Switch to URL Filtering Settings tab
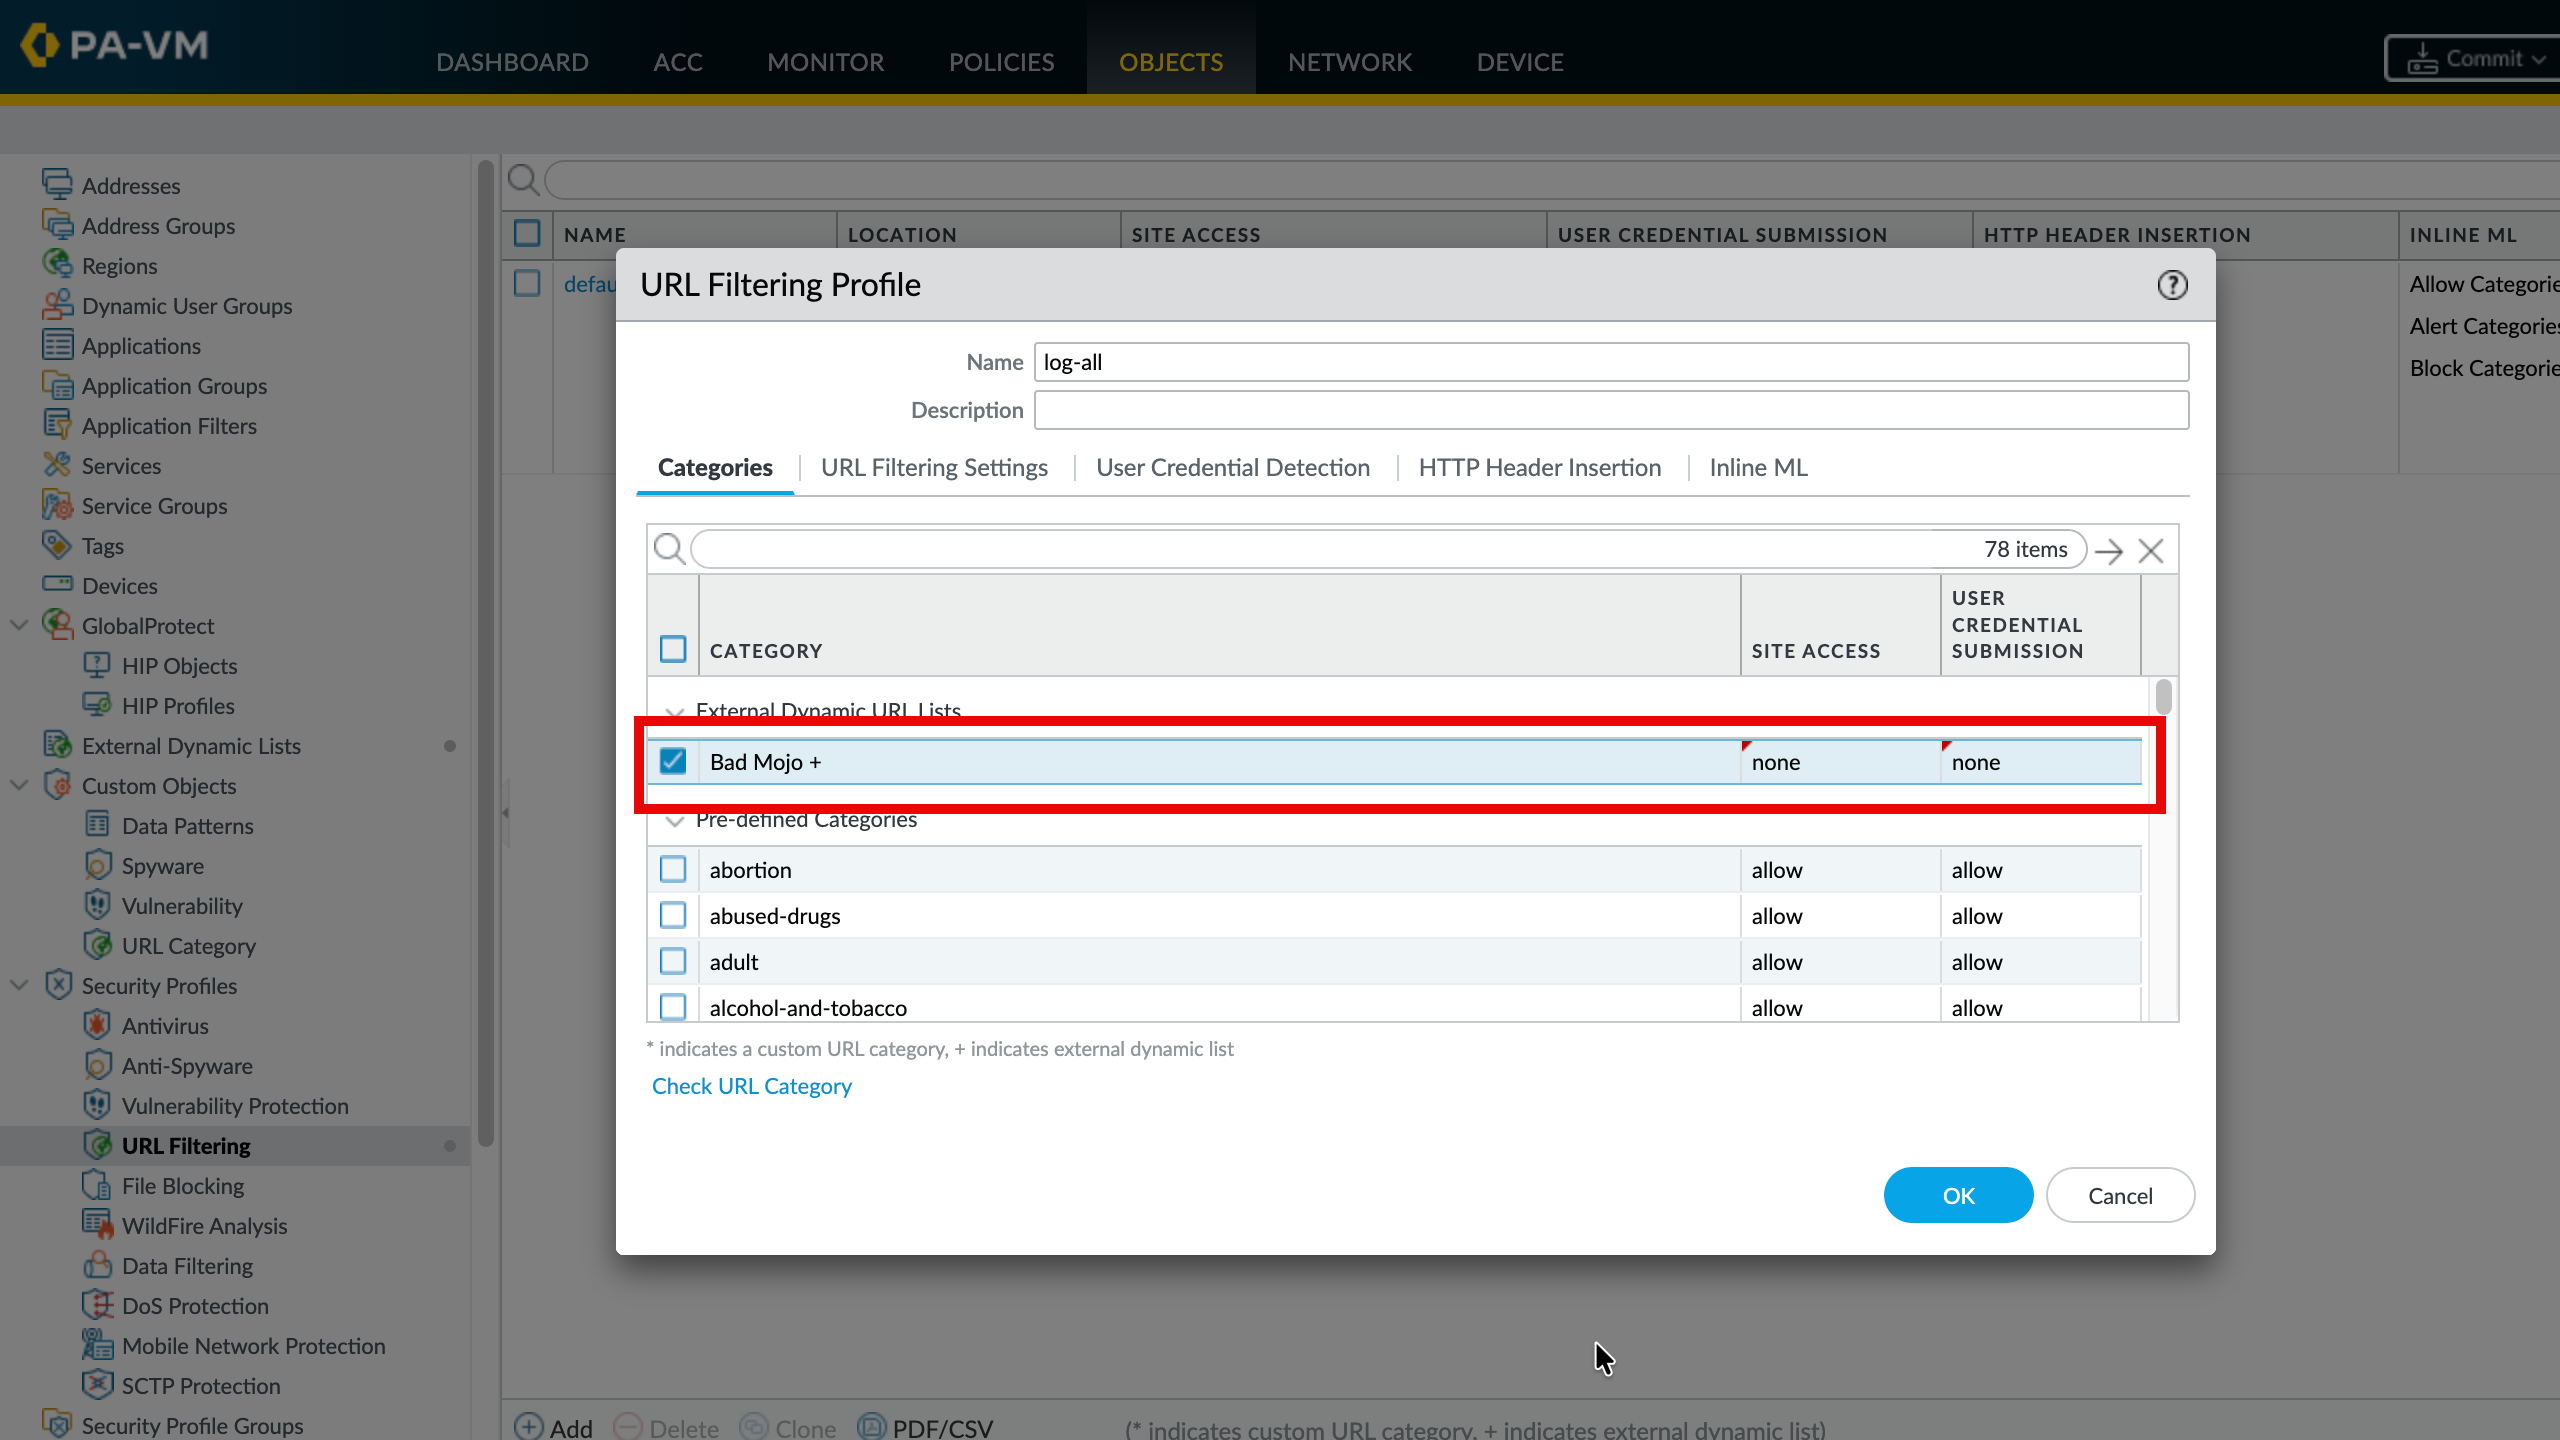This screenshot has width=2560, height=1440. pyautogui.click(x=933, y=467)
